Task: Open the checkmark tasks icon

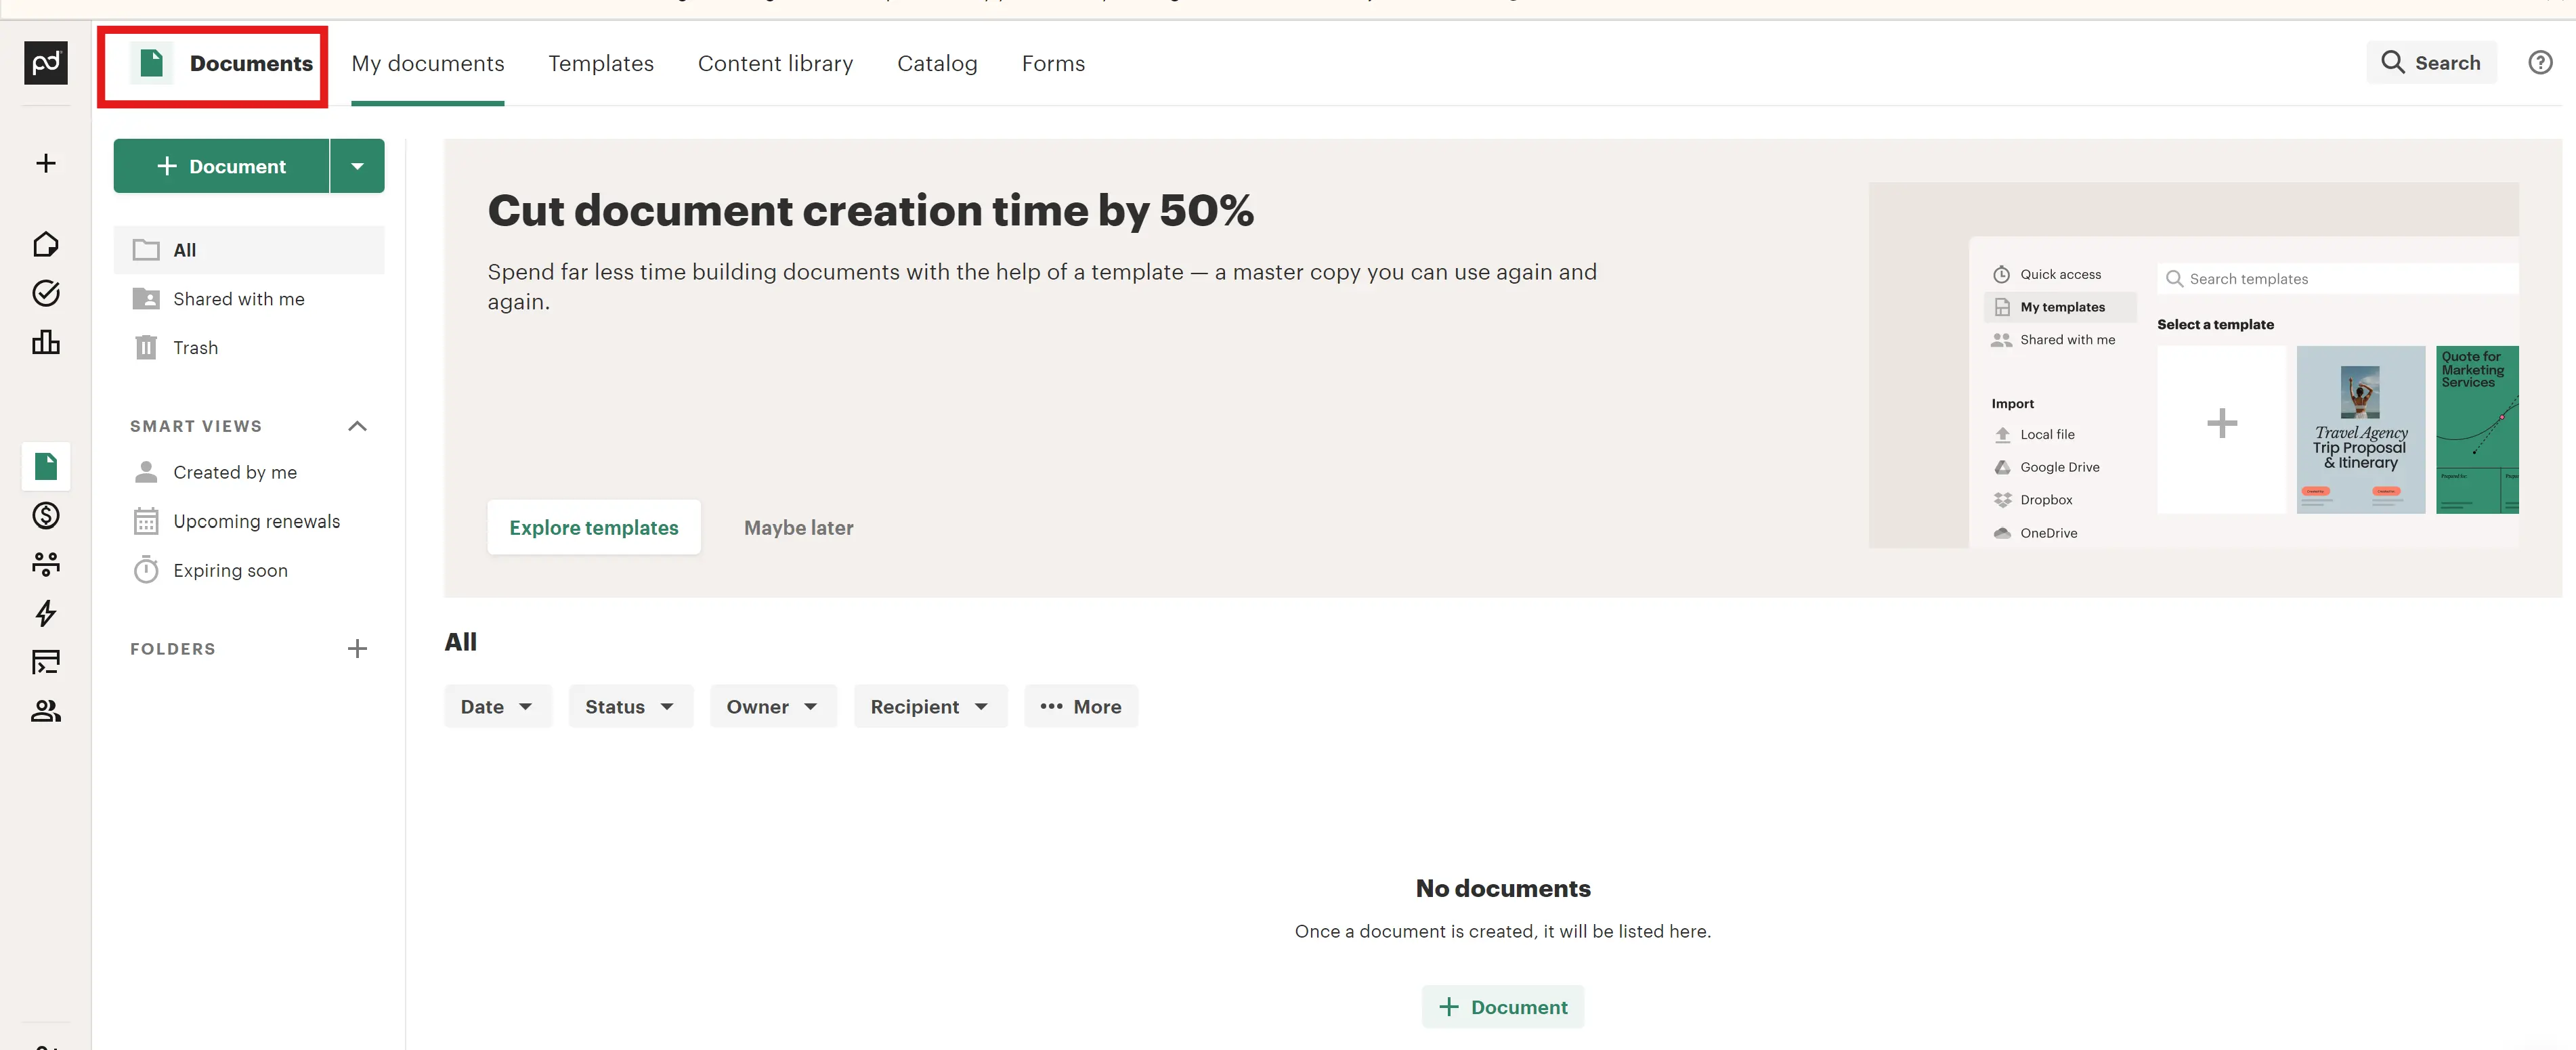Action: (x=46, y=293)
